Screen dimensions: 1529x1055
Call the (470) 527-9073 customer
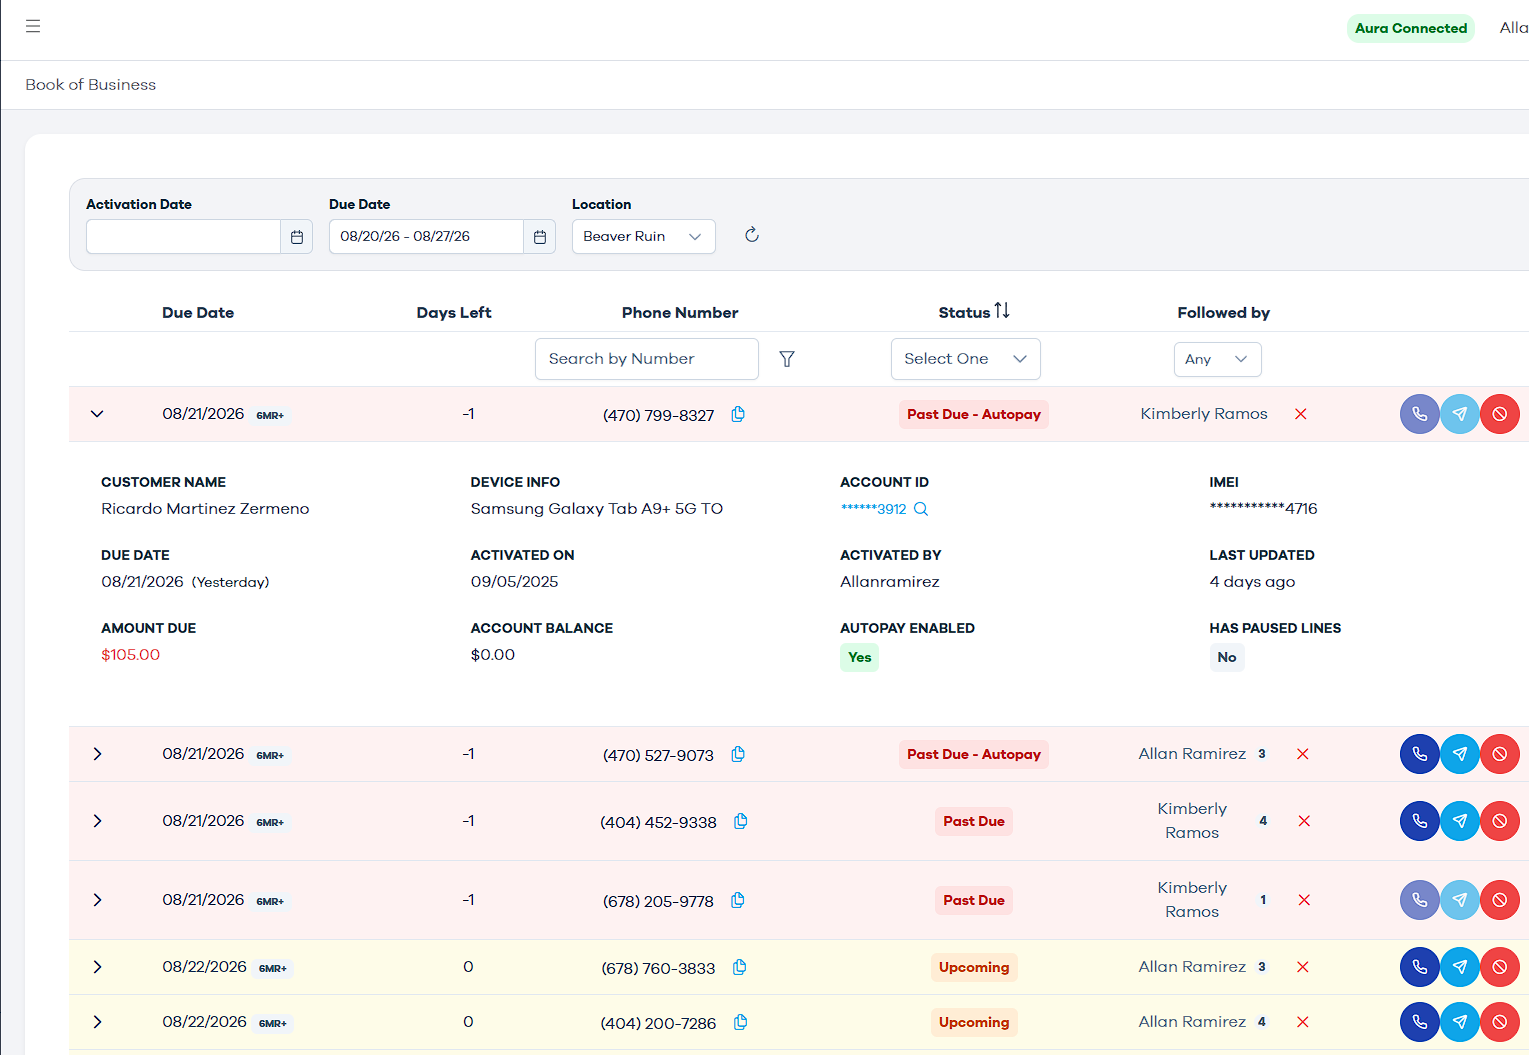point(1420,754)
